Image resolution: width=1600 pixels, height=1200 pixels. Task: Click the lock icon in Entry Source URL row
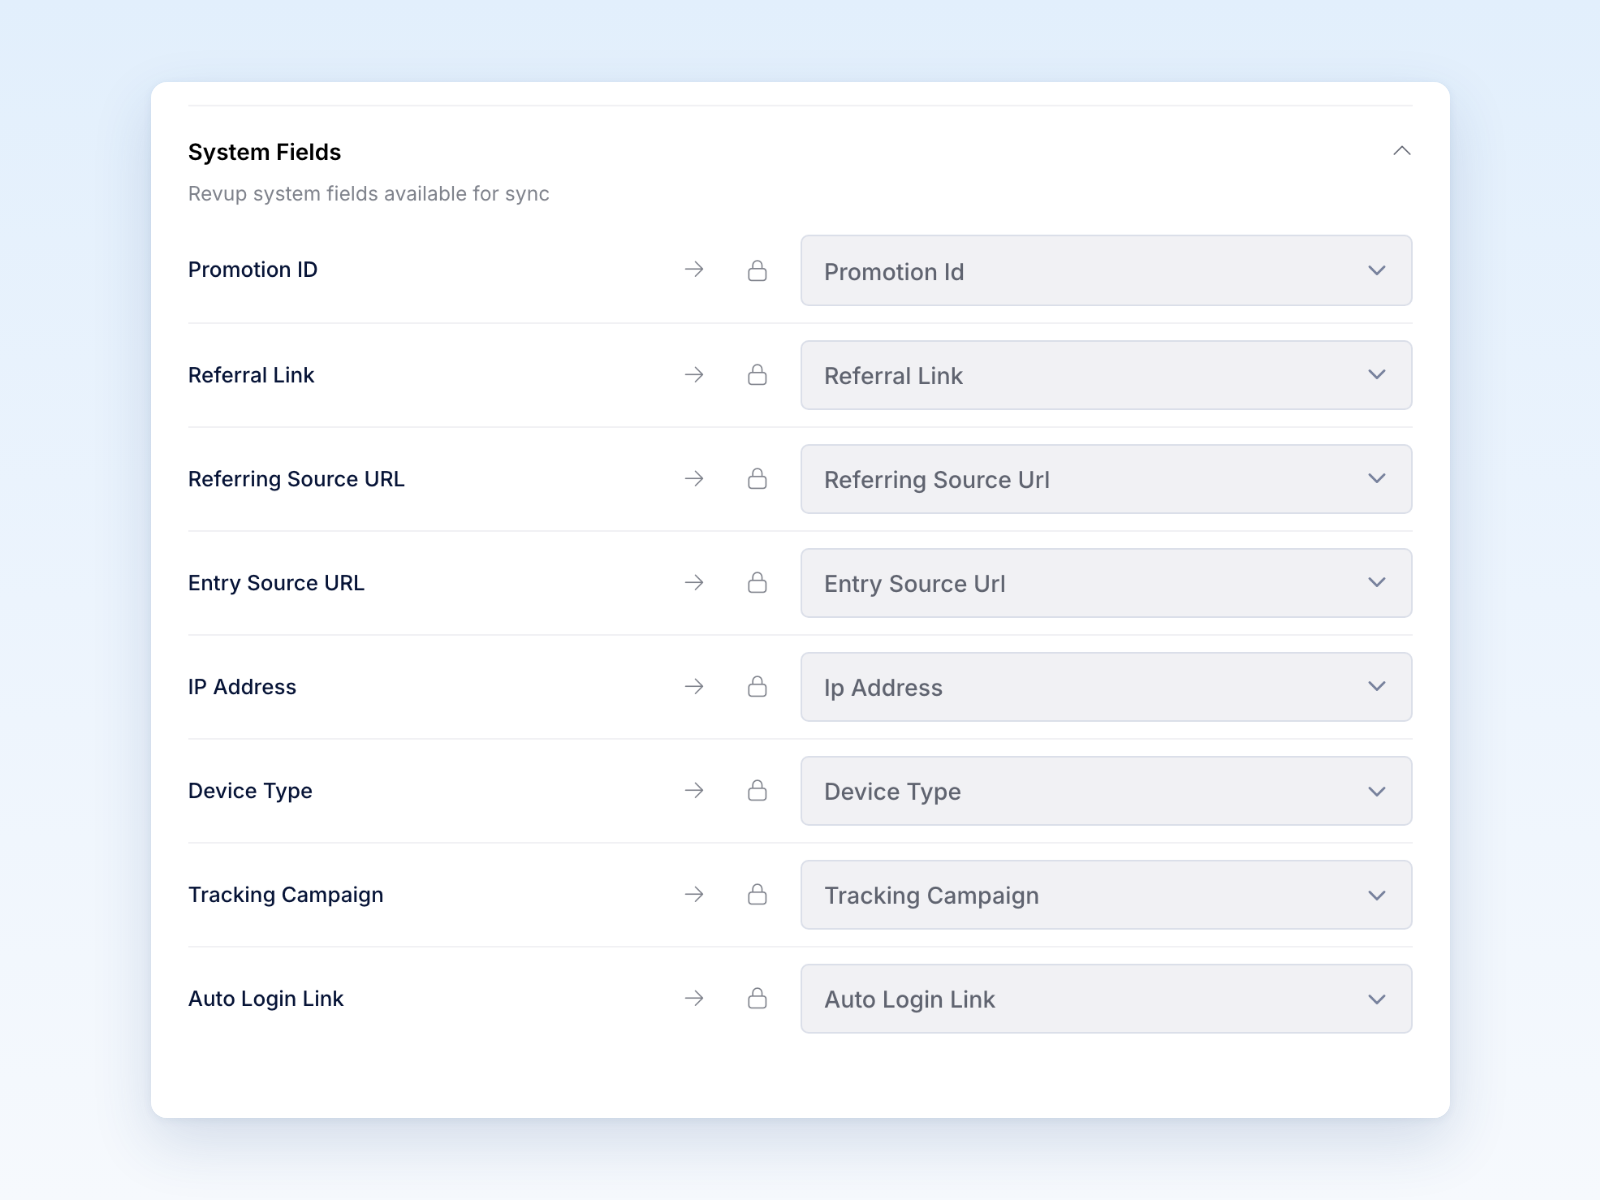[x=758, y=583]
